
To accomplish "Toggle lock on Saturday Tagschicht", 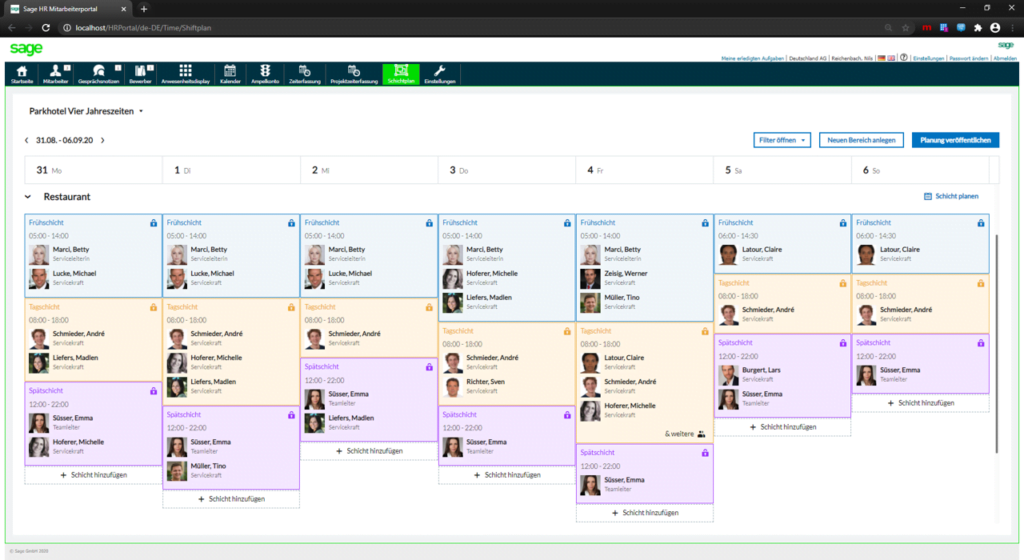I will click(x=842, y=283).
